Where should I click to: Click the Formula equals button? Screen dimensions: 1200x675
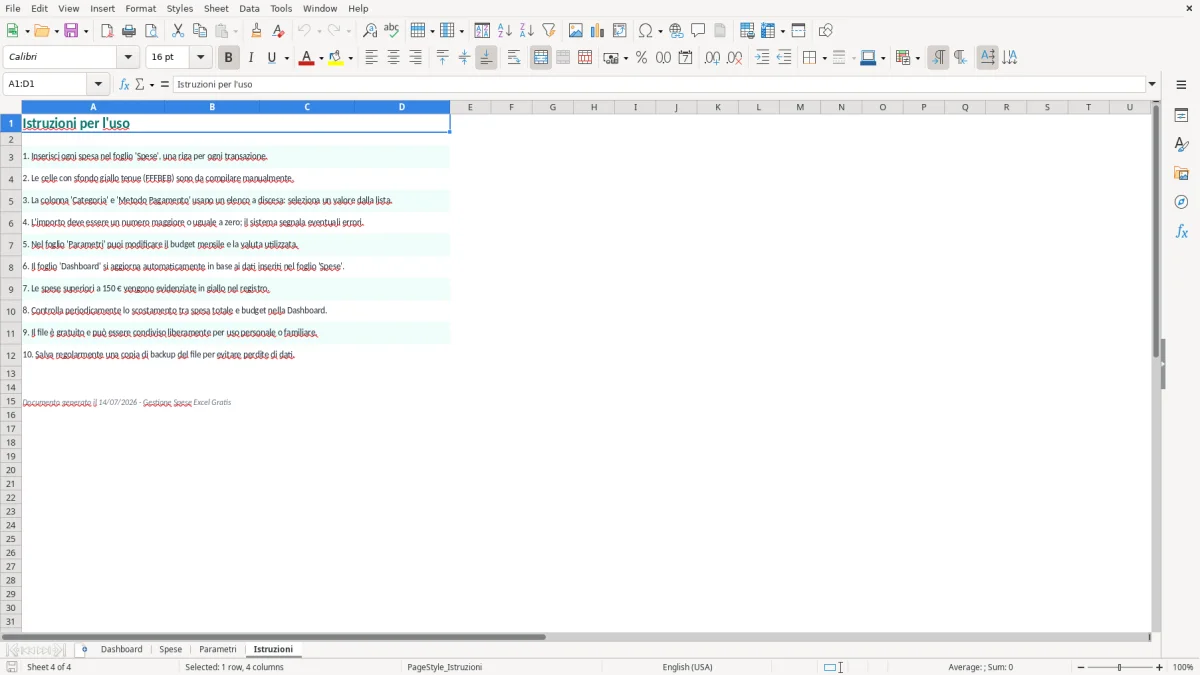tap(165, 85)
